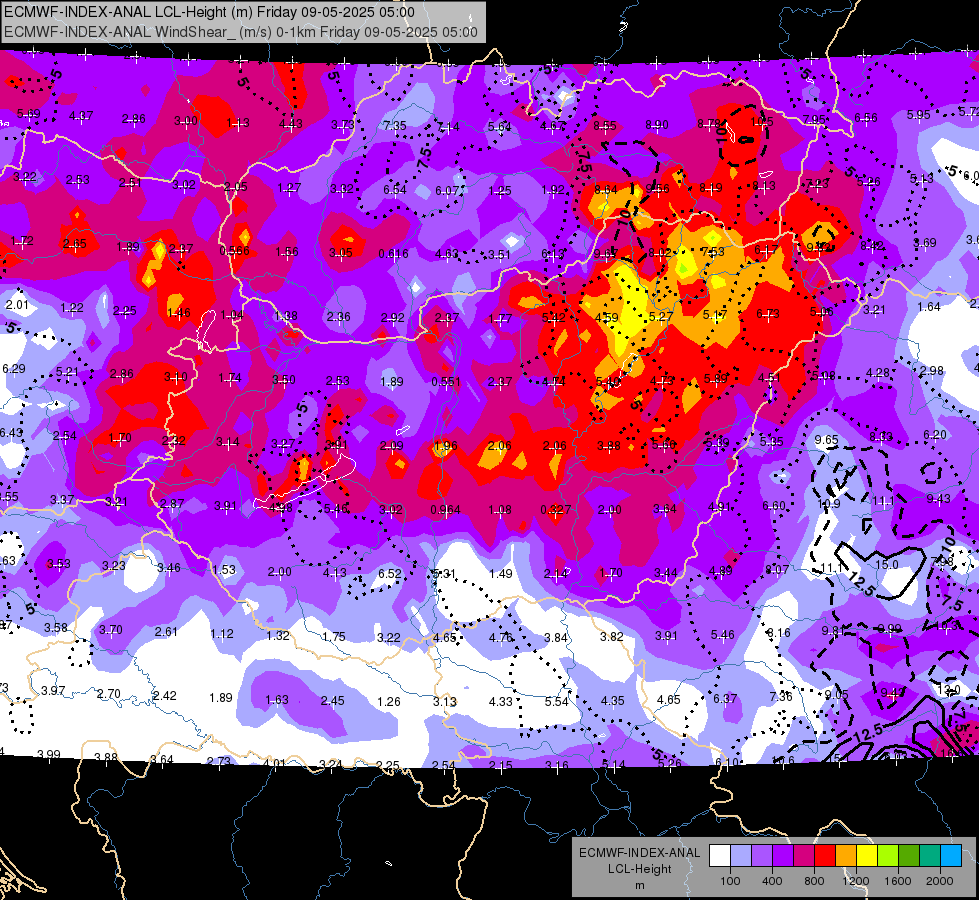Click the grid value 6.52

[x=390, y=573]
